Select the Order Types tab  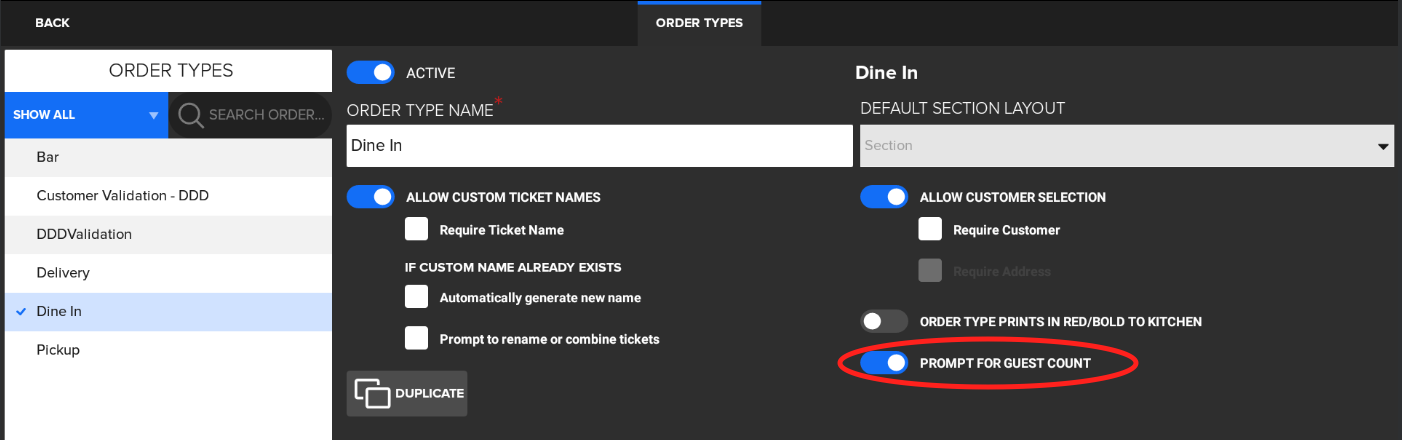tap(699, 23)
